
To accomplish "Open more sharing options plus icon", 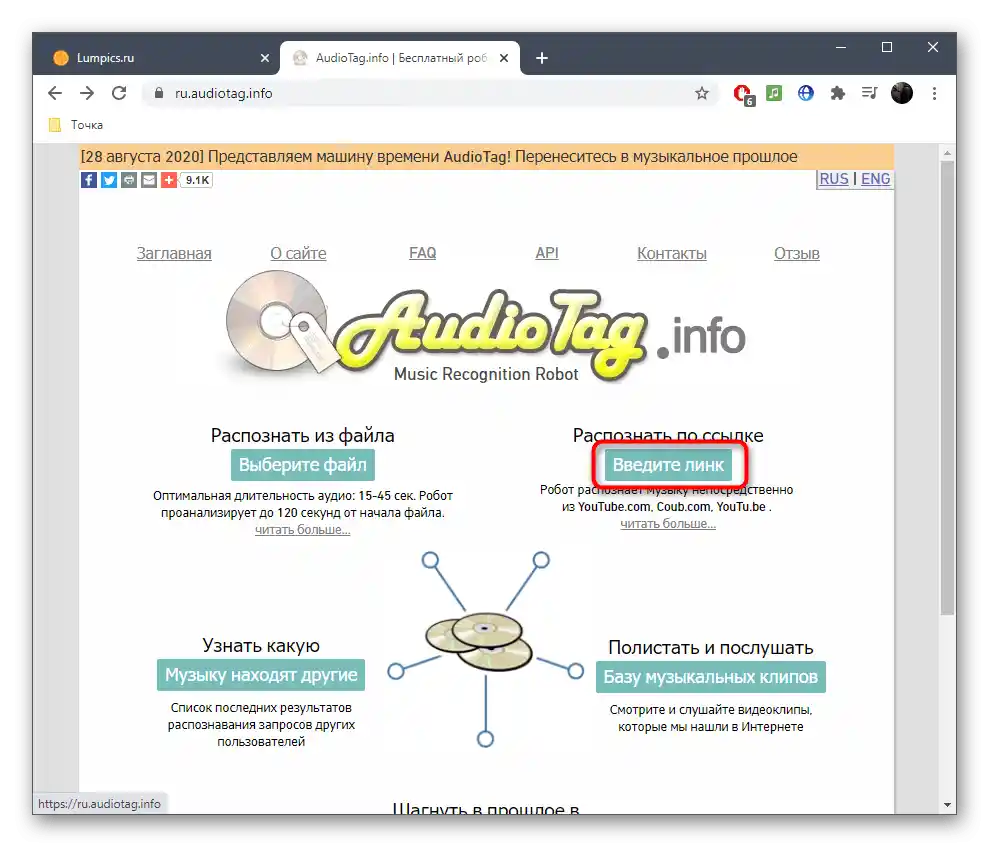I will (x=168, y=180).
